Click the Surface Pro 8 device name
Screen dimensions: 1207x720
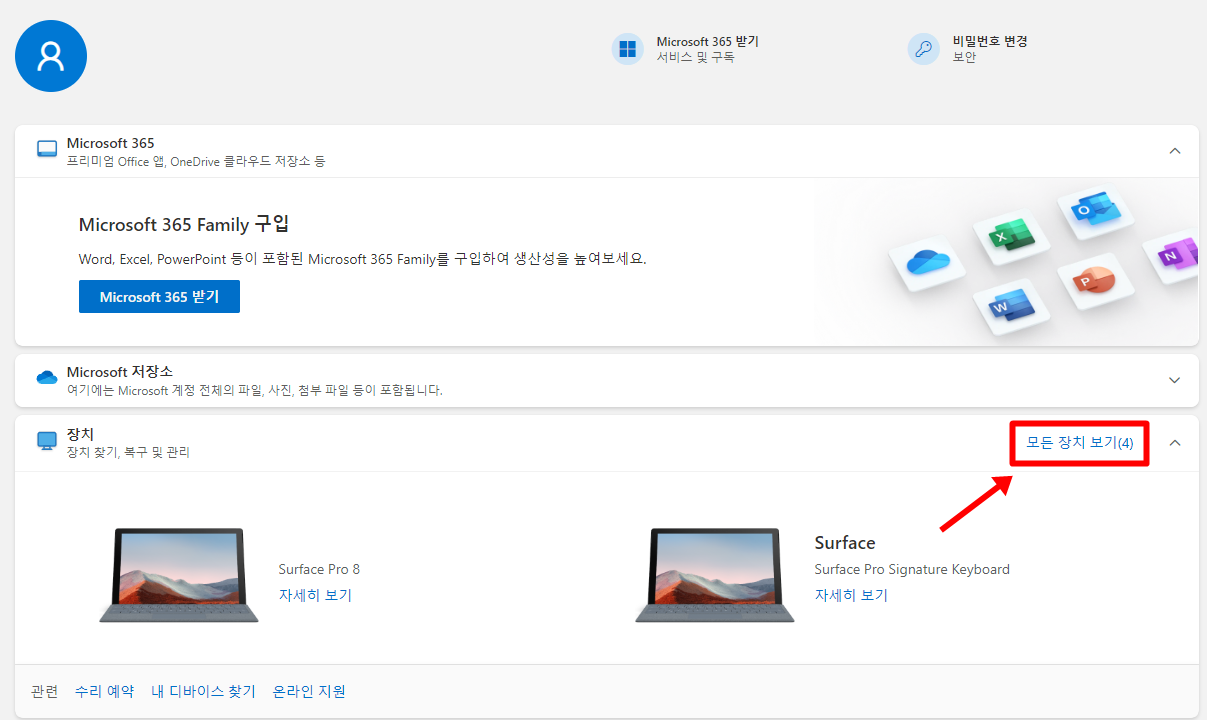click(319, 569)
